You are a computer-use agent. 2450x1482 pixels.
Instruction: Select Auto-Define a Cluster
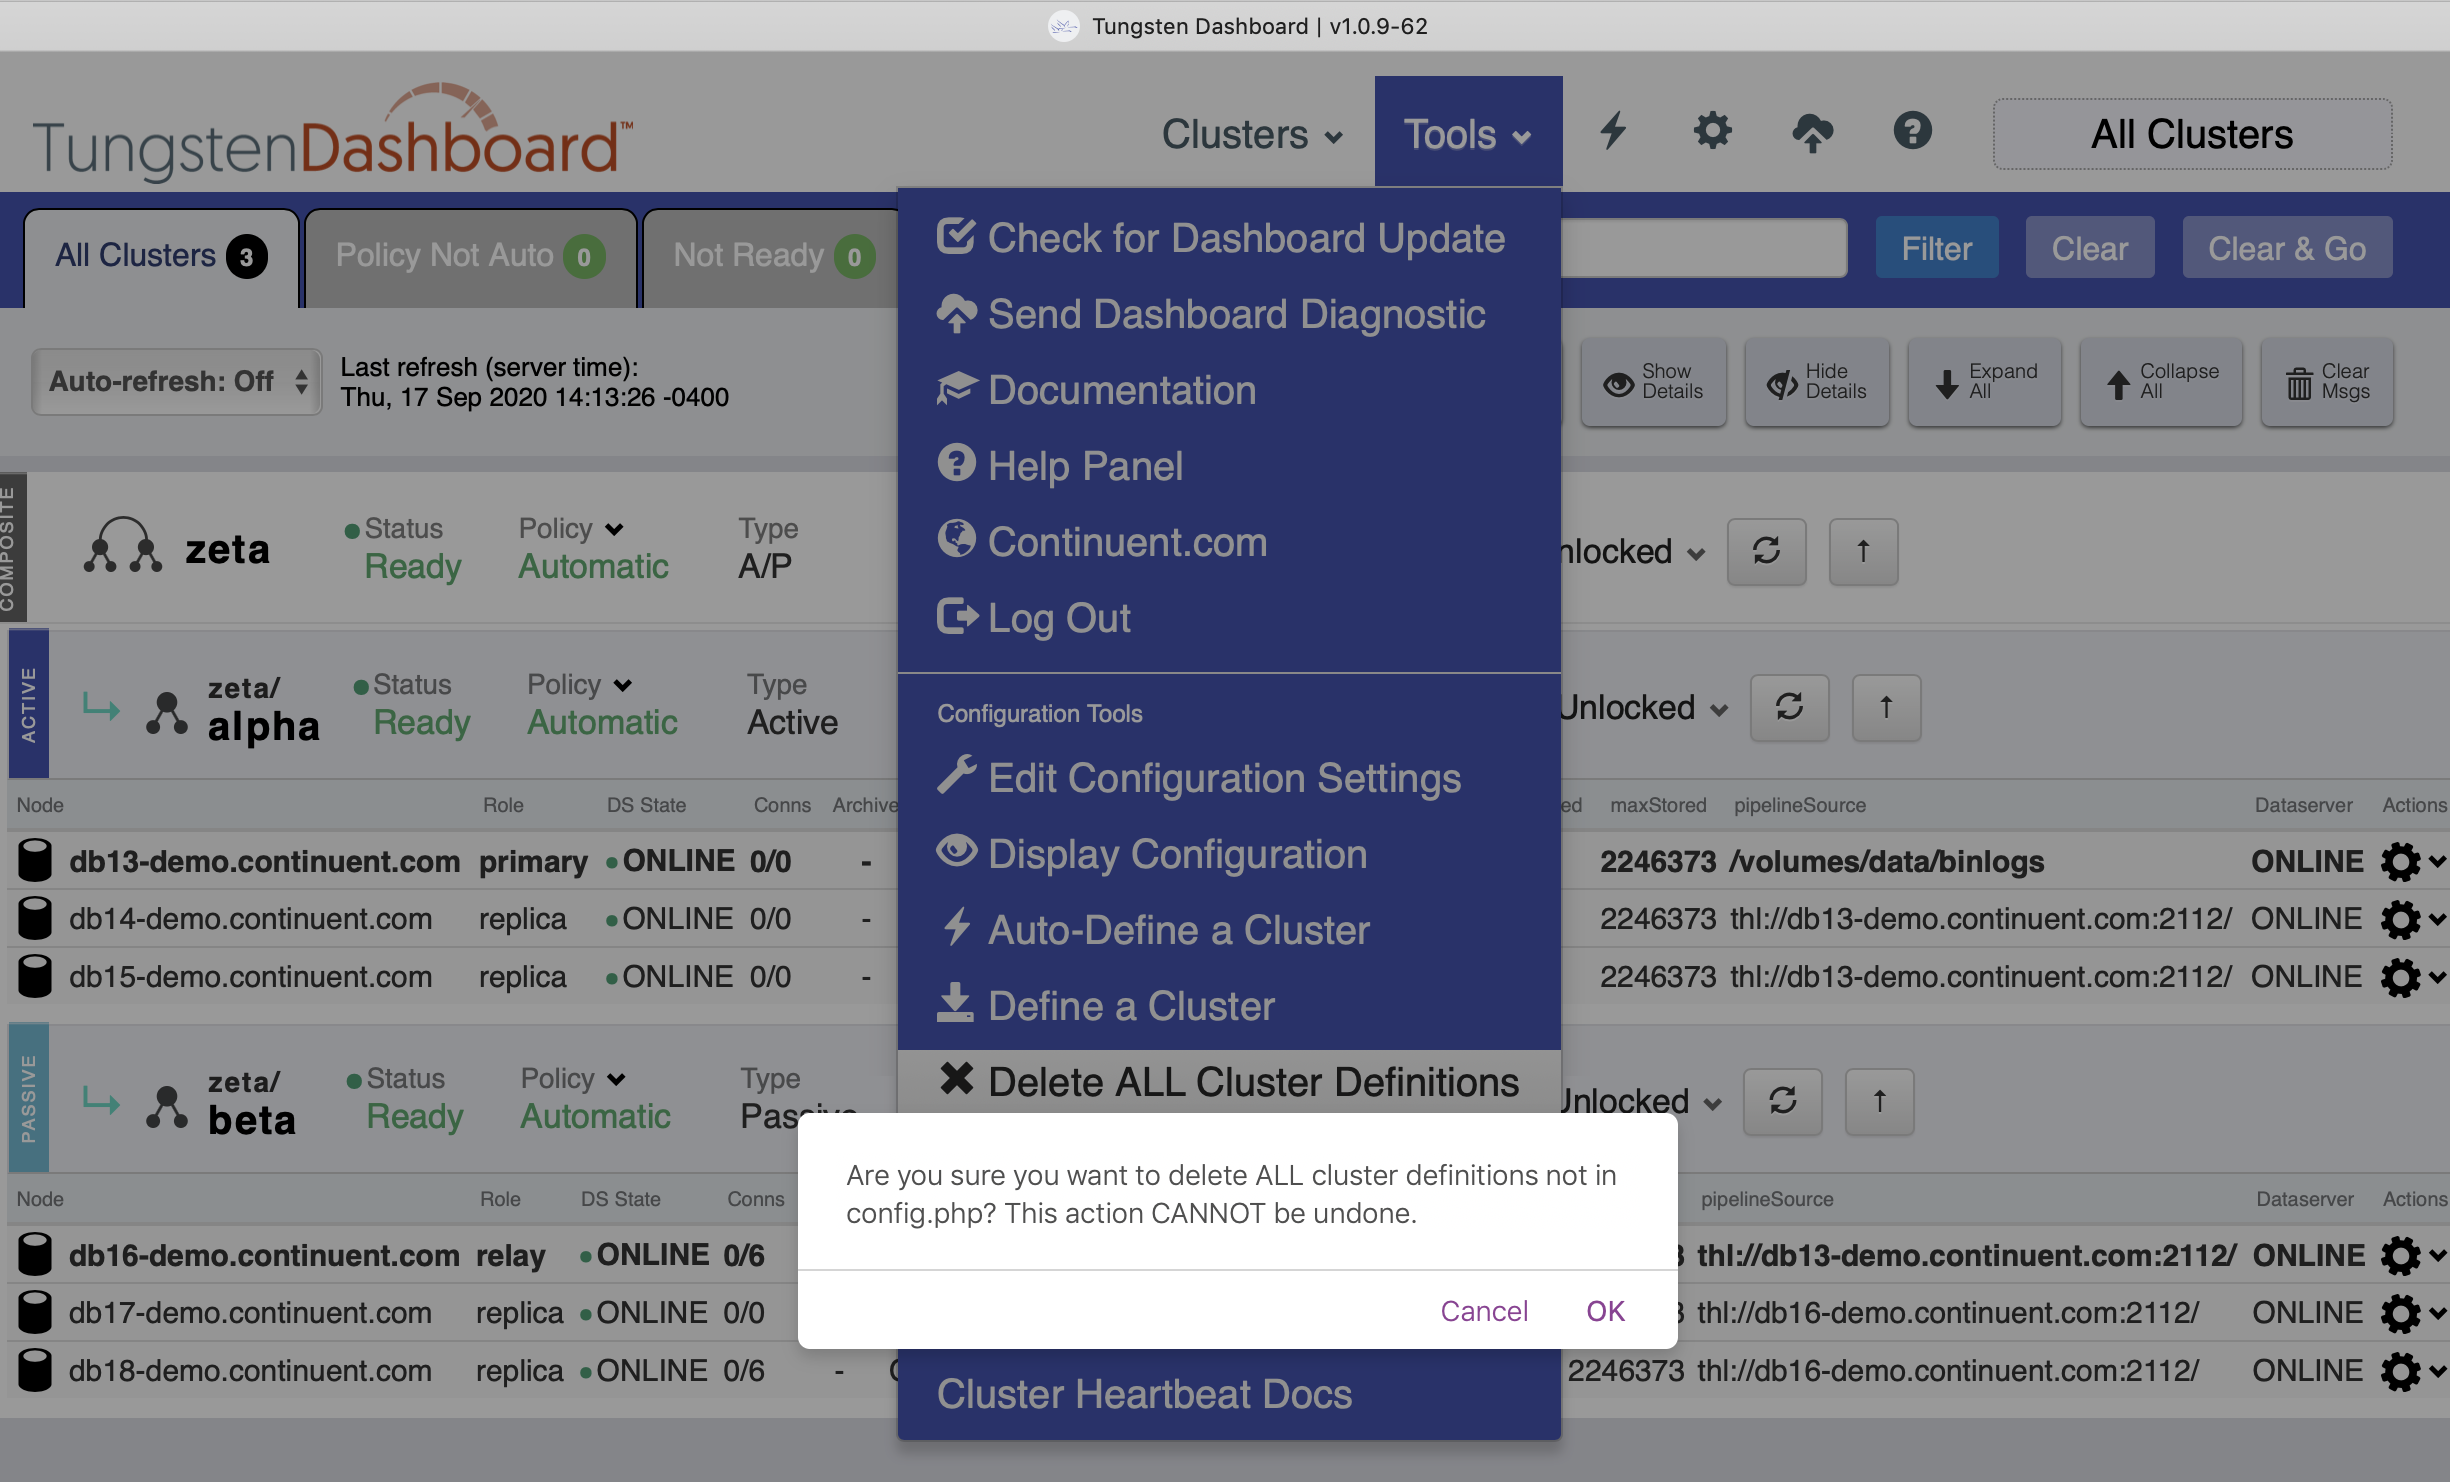pyautogui.click(x=1229, y=930)
